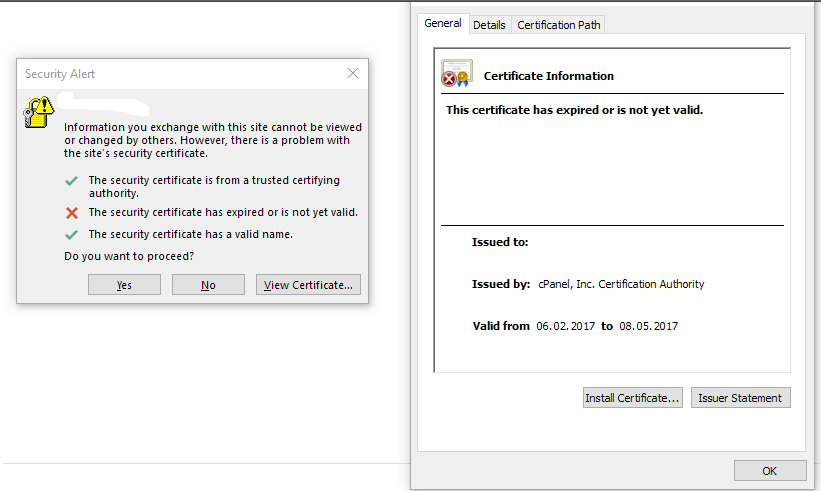Click the padlock warning icon in Security Alert
Image resolution: width=821 pixels, height=491 pixels.
pos(39,112)
